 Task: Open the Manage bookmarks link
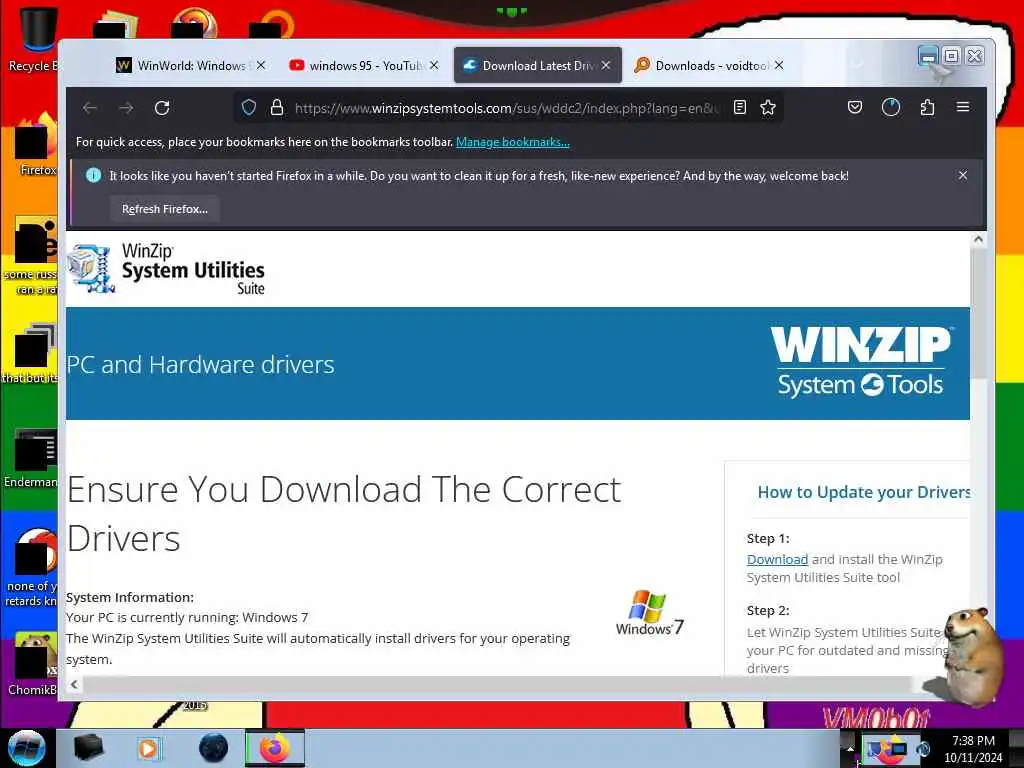point(513,142)
